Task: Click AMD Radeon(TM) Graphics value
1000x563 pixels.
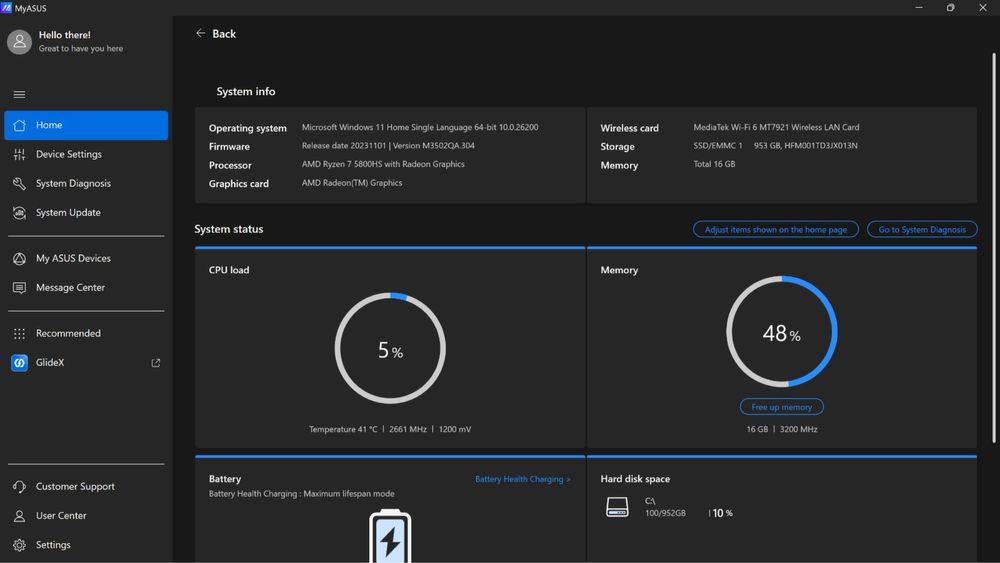Action: (x=352, y=183)
